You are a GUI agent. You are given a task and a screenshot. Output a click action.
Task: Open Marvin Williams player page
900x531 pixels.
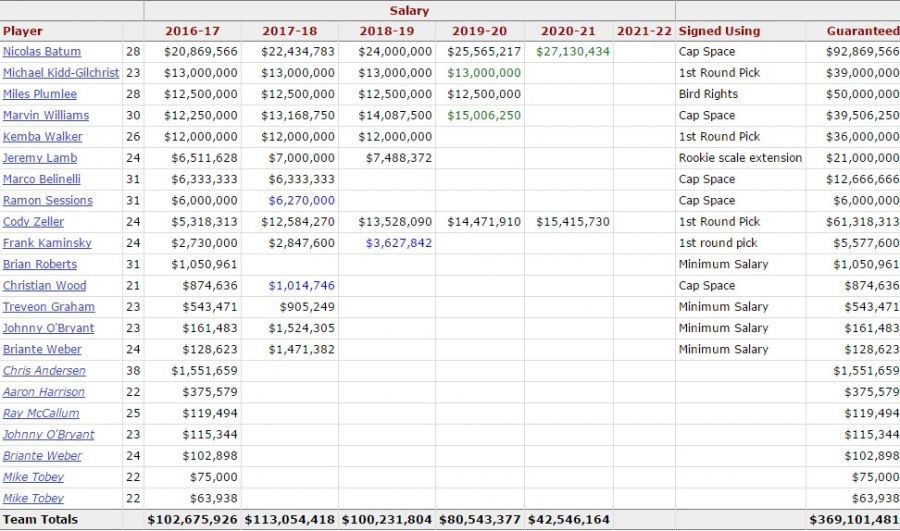coord(46,115)
